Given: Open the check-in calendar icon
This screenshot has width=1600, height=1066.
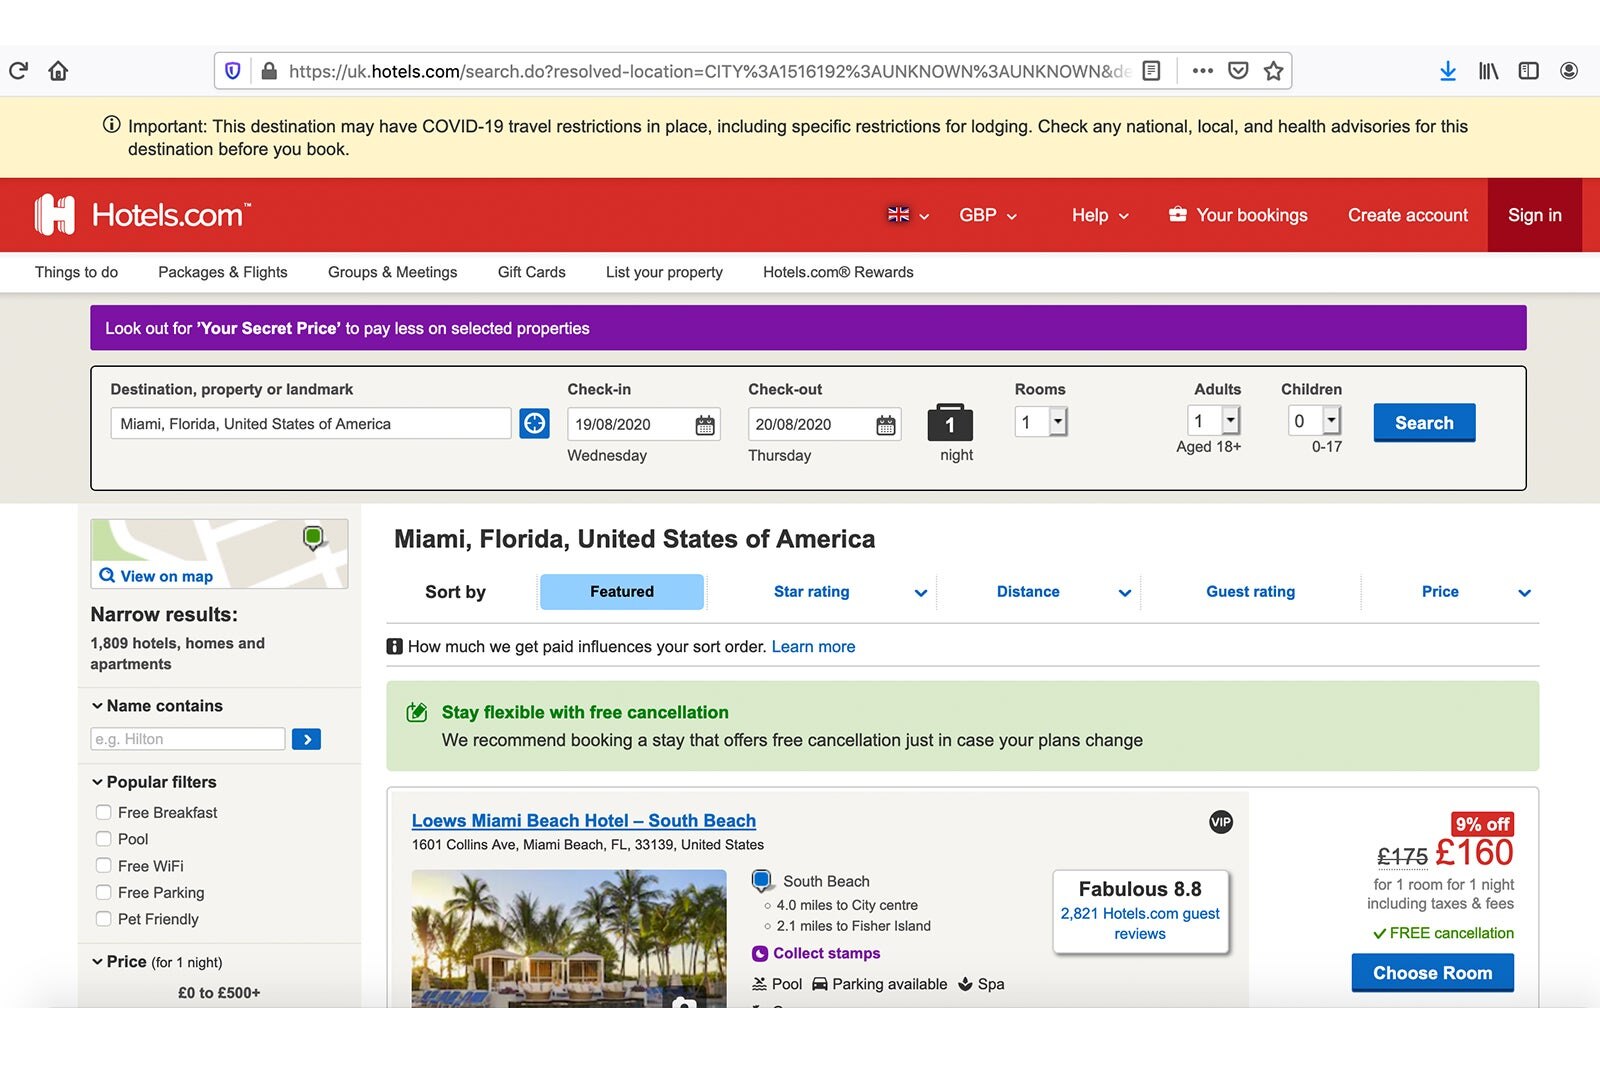Looking at the screenshot, I should 705,425.
